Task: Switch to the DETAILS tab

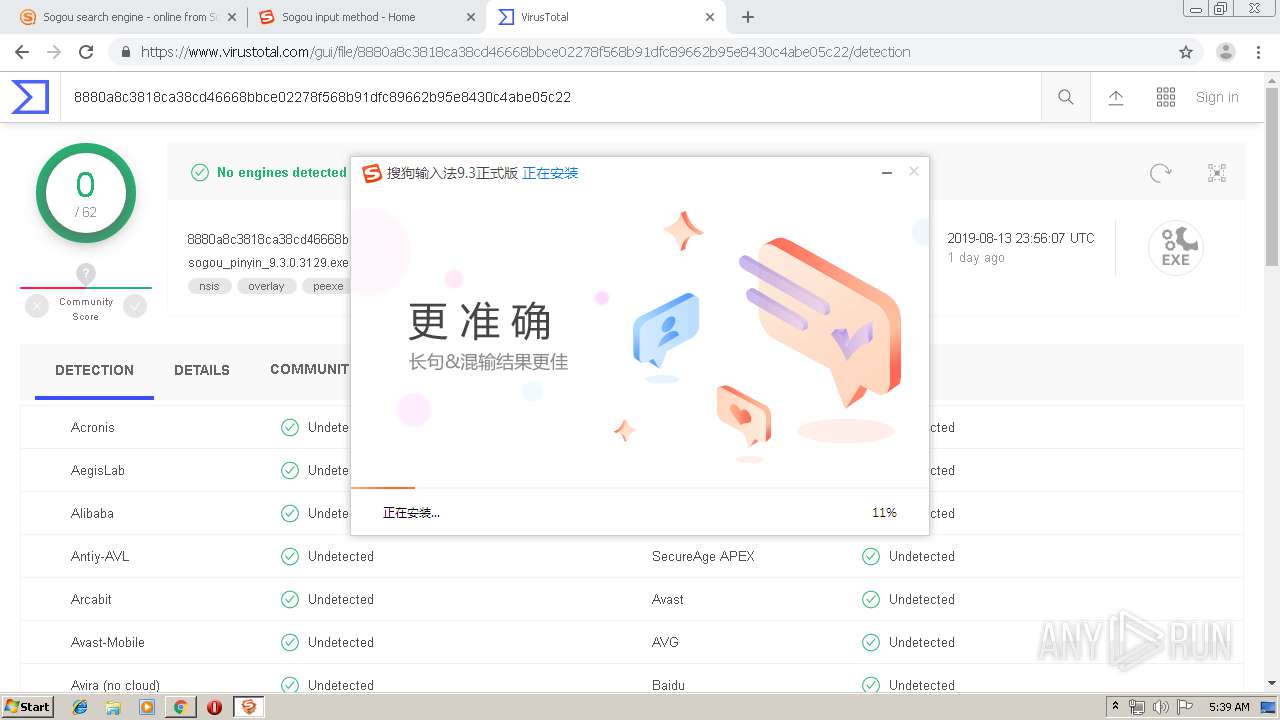Action: [202, 370]
